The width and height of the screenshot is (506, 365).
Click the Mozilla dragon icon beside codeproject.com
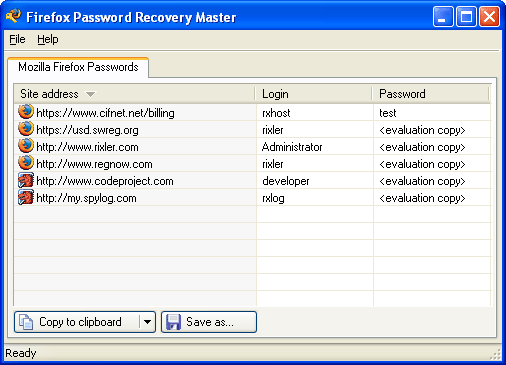(26, 180)
